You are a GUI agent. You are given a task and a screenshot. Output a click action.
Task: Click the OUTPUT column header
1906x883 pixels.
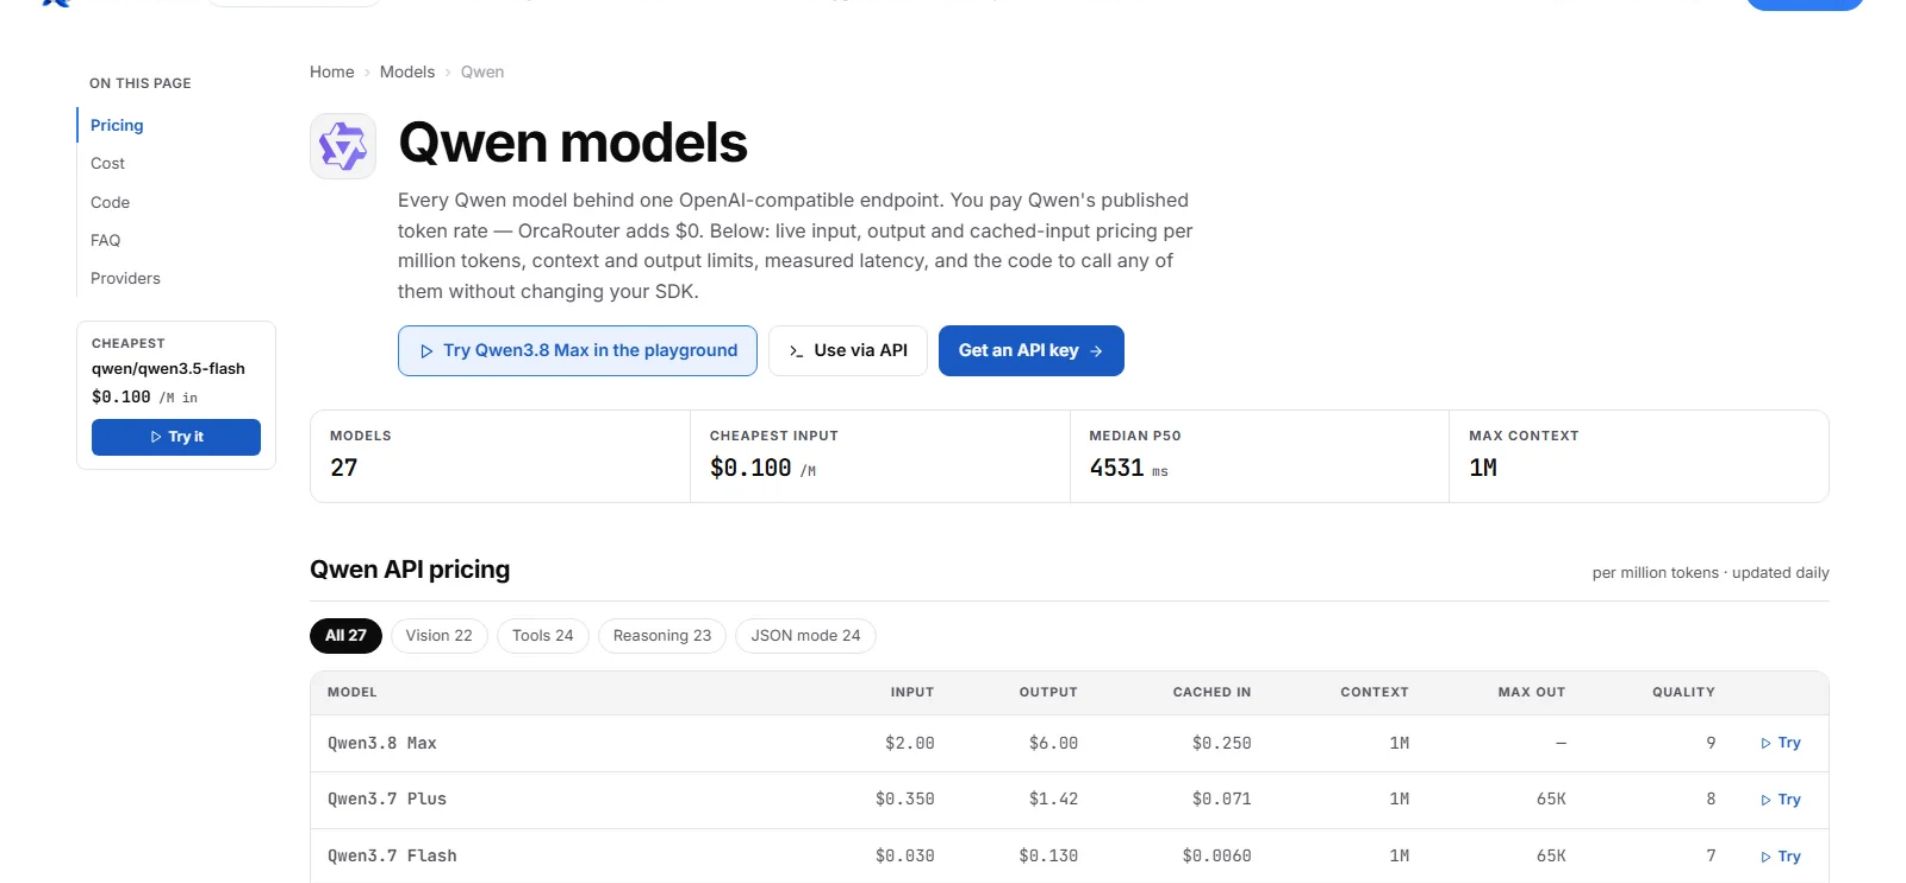coord(1048,692)
